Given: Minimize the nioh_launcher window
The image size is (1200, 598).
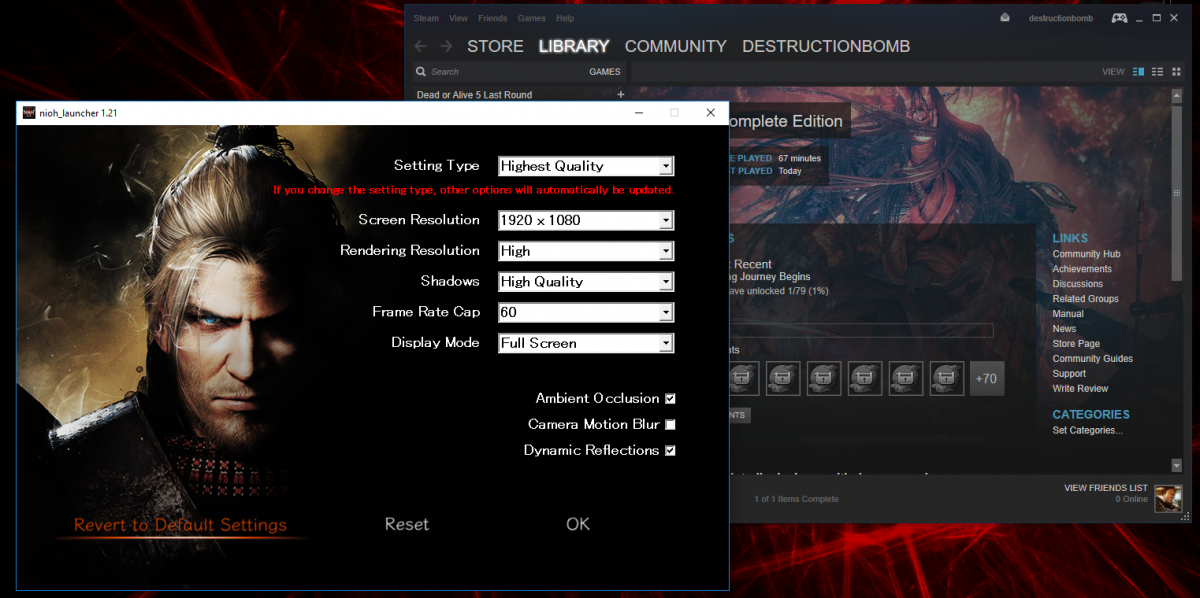Looking at the screenshot, I should (x=639, y=113).
